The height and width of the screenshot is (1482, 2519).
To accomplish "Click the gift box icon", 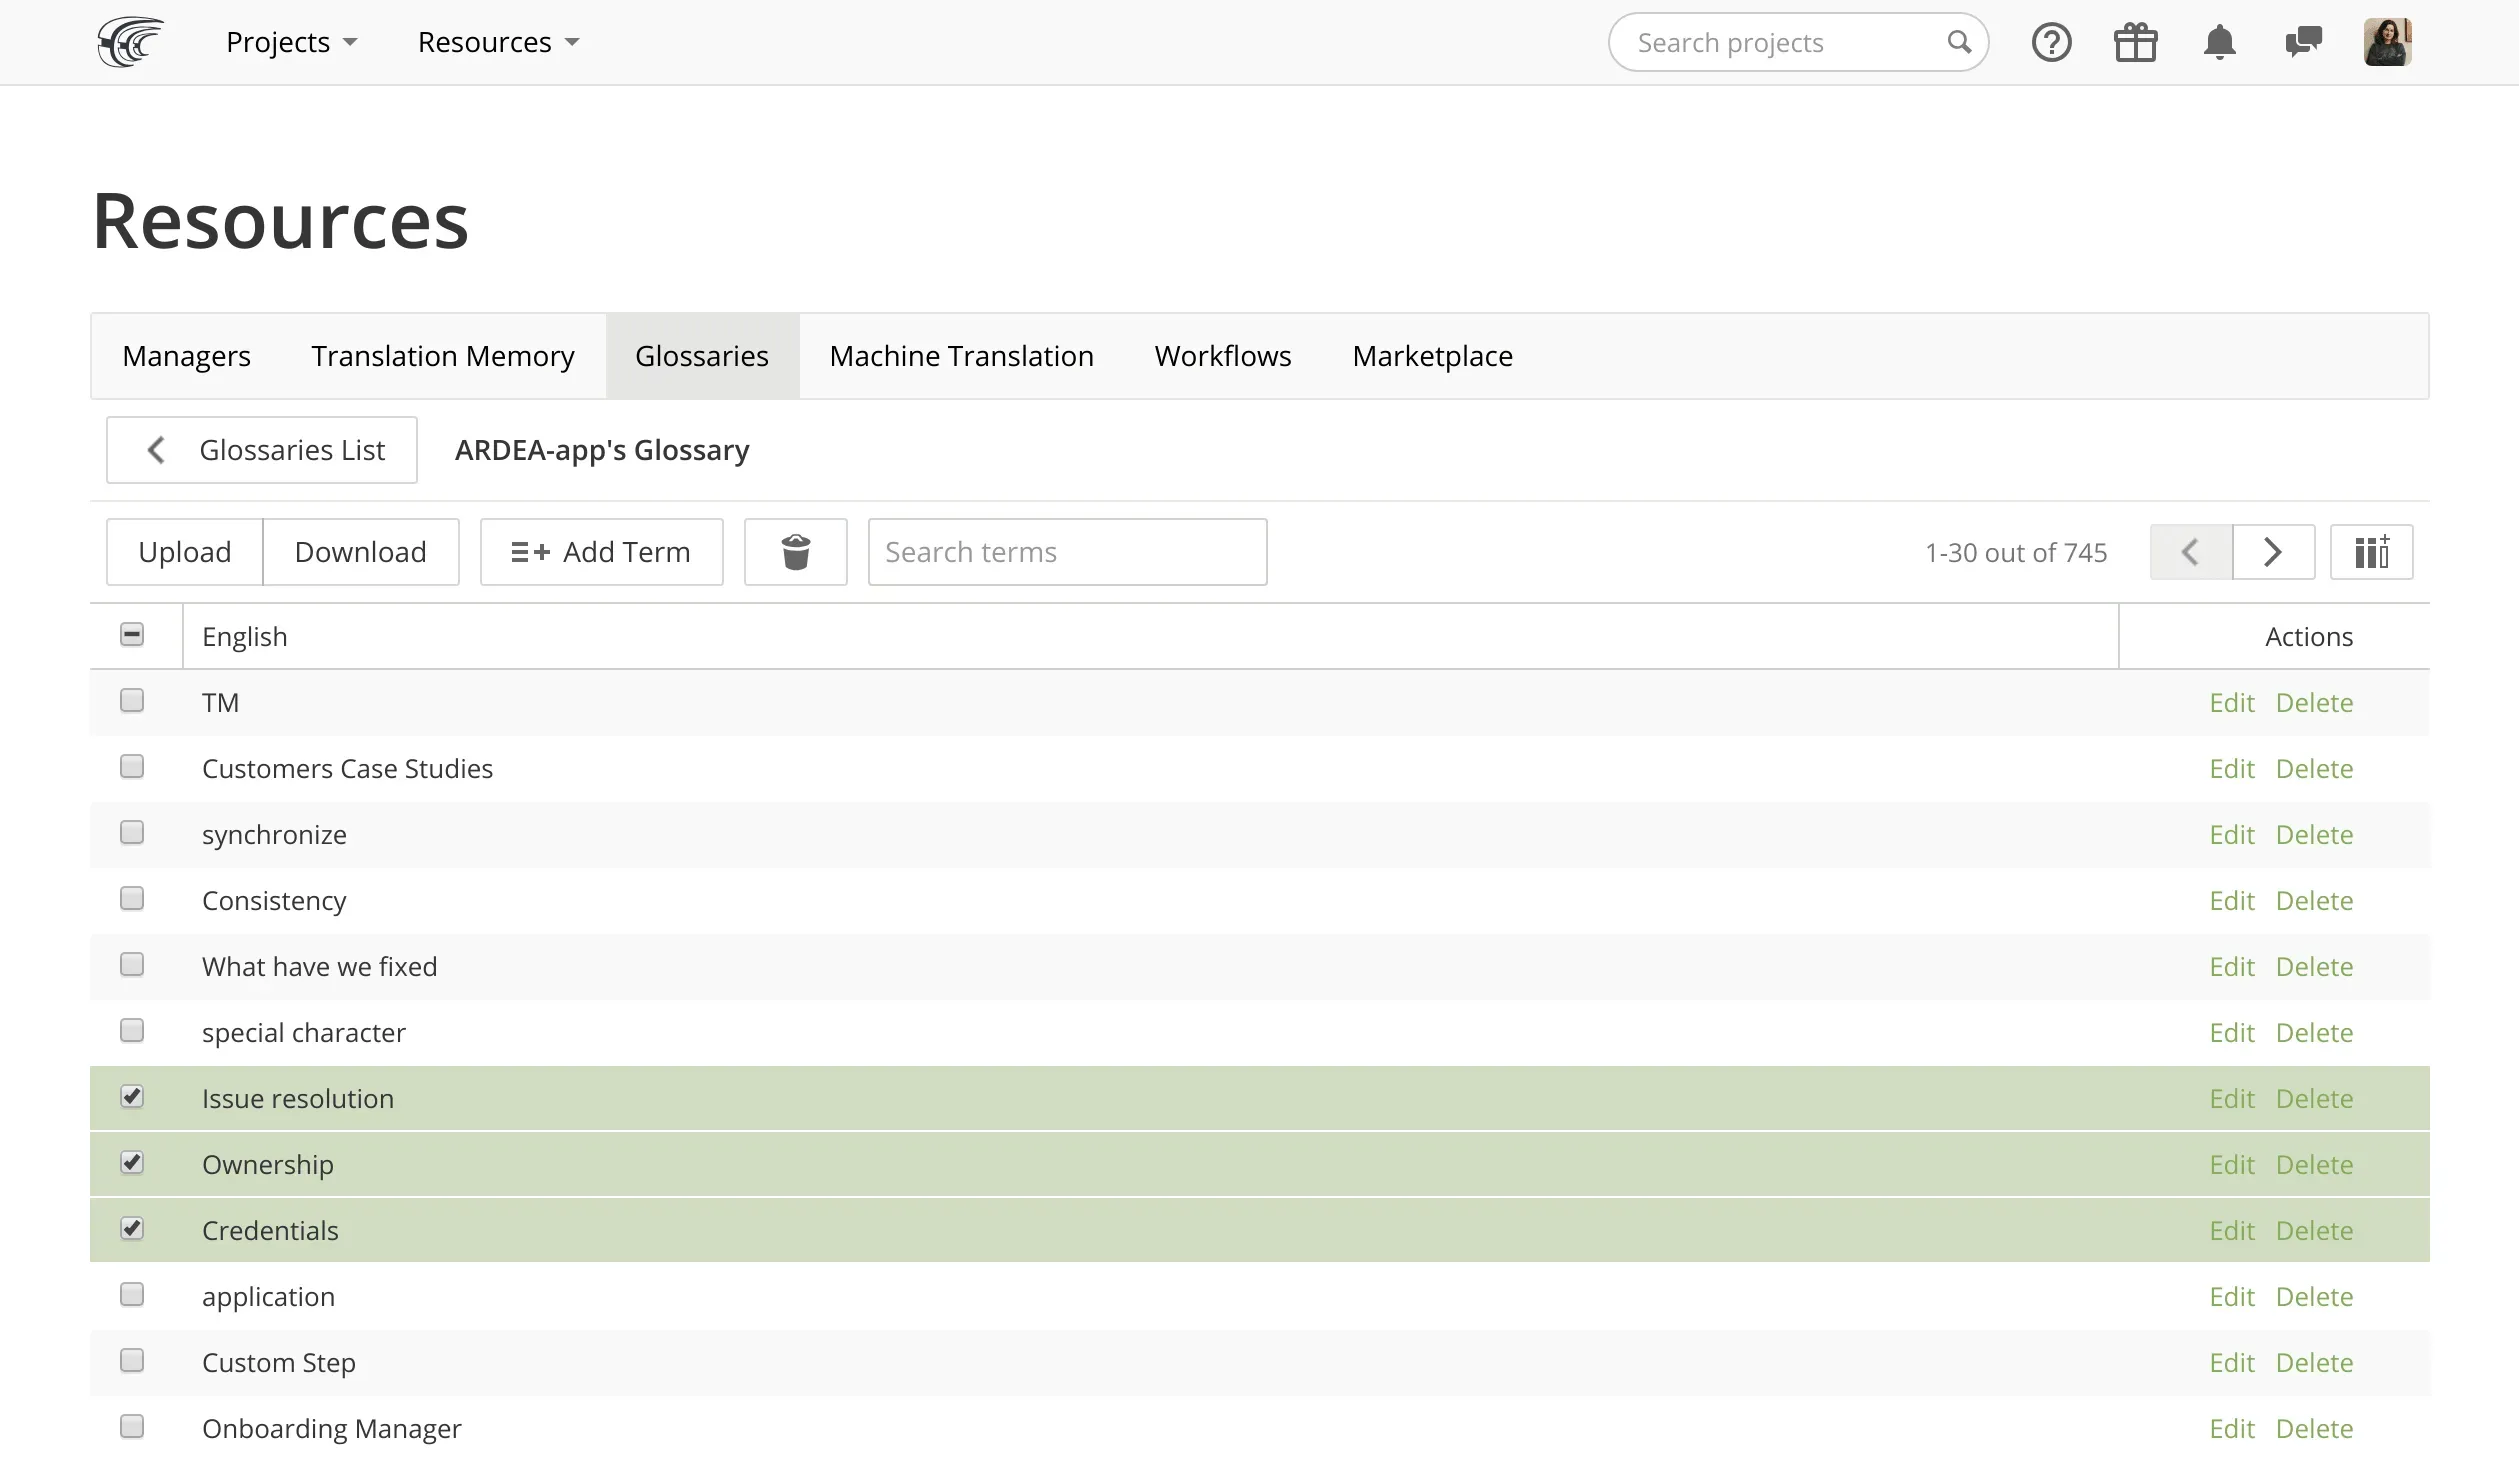I will tap(2134, 42).
